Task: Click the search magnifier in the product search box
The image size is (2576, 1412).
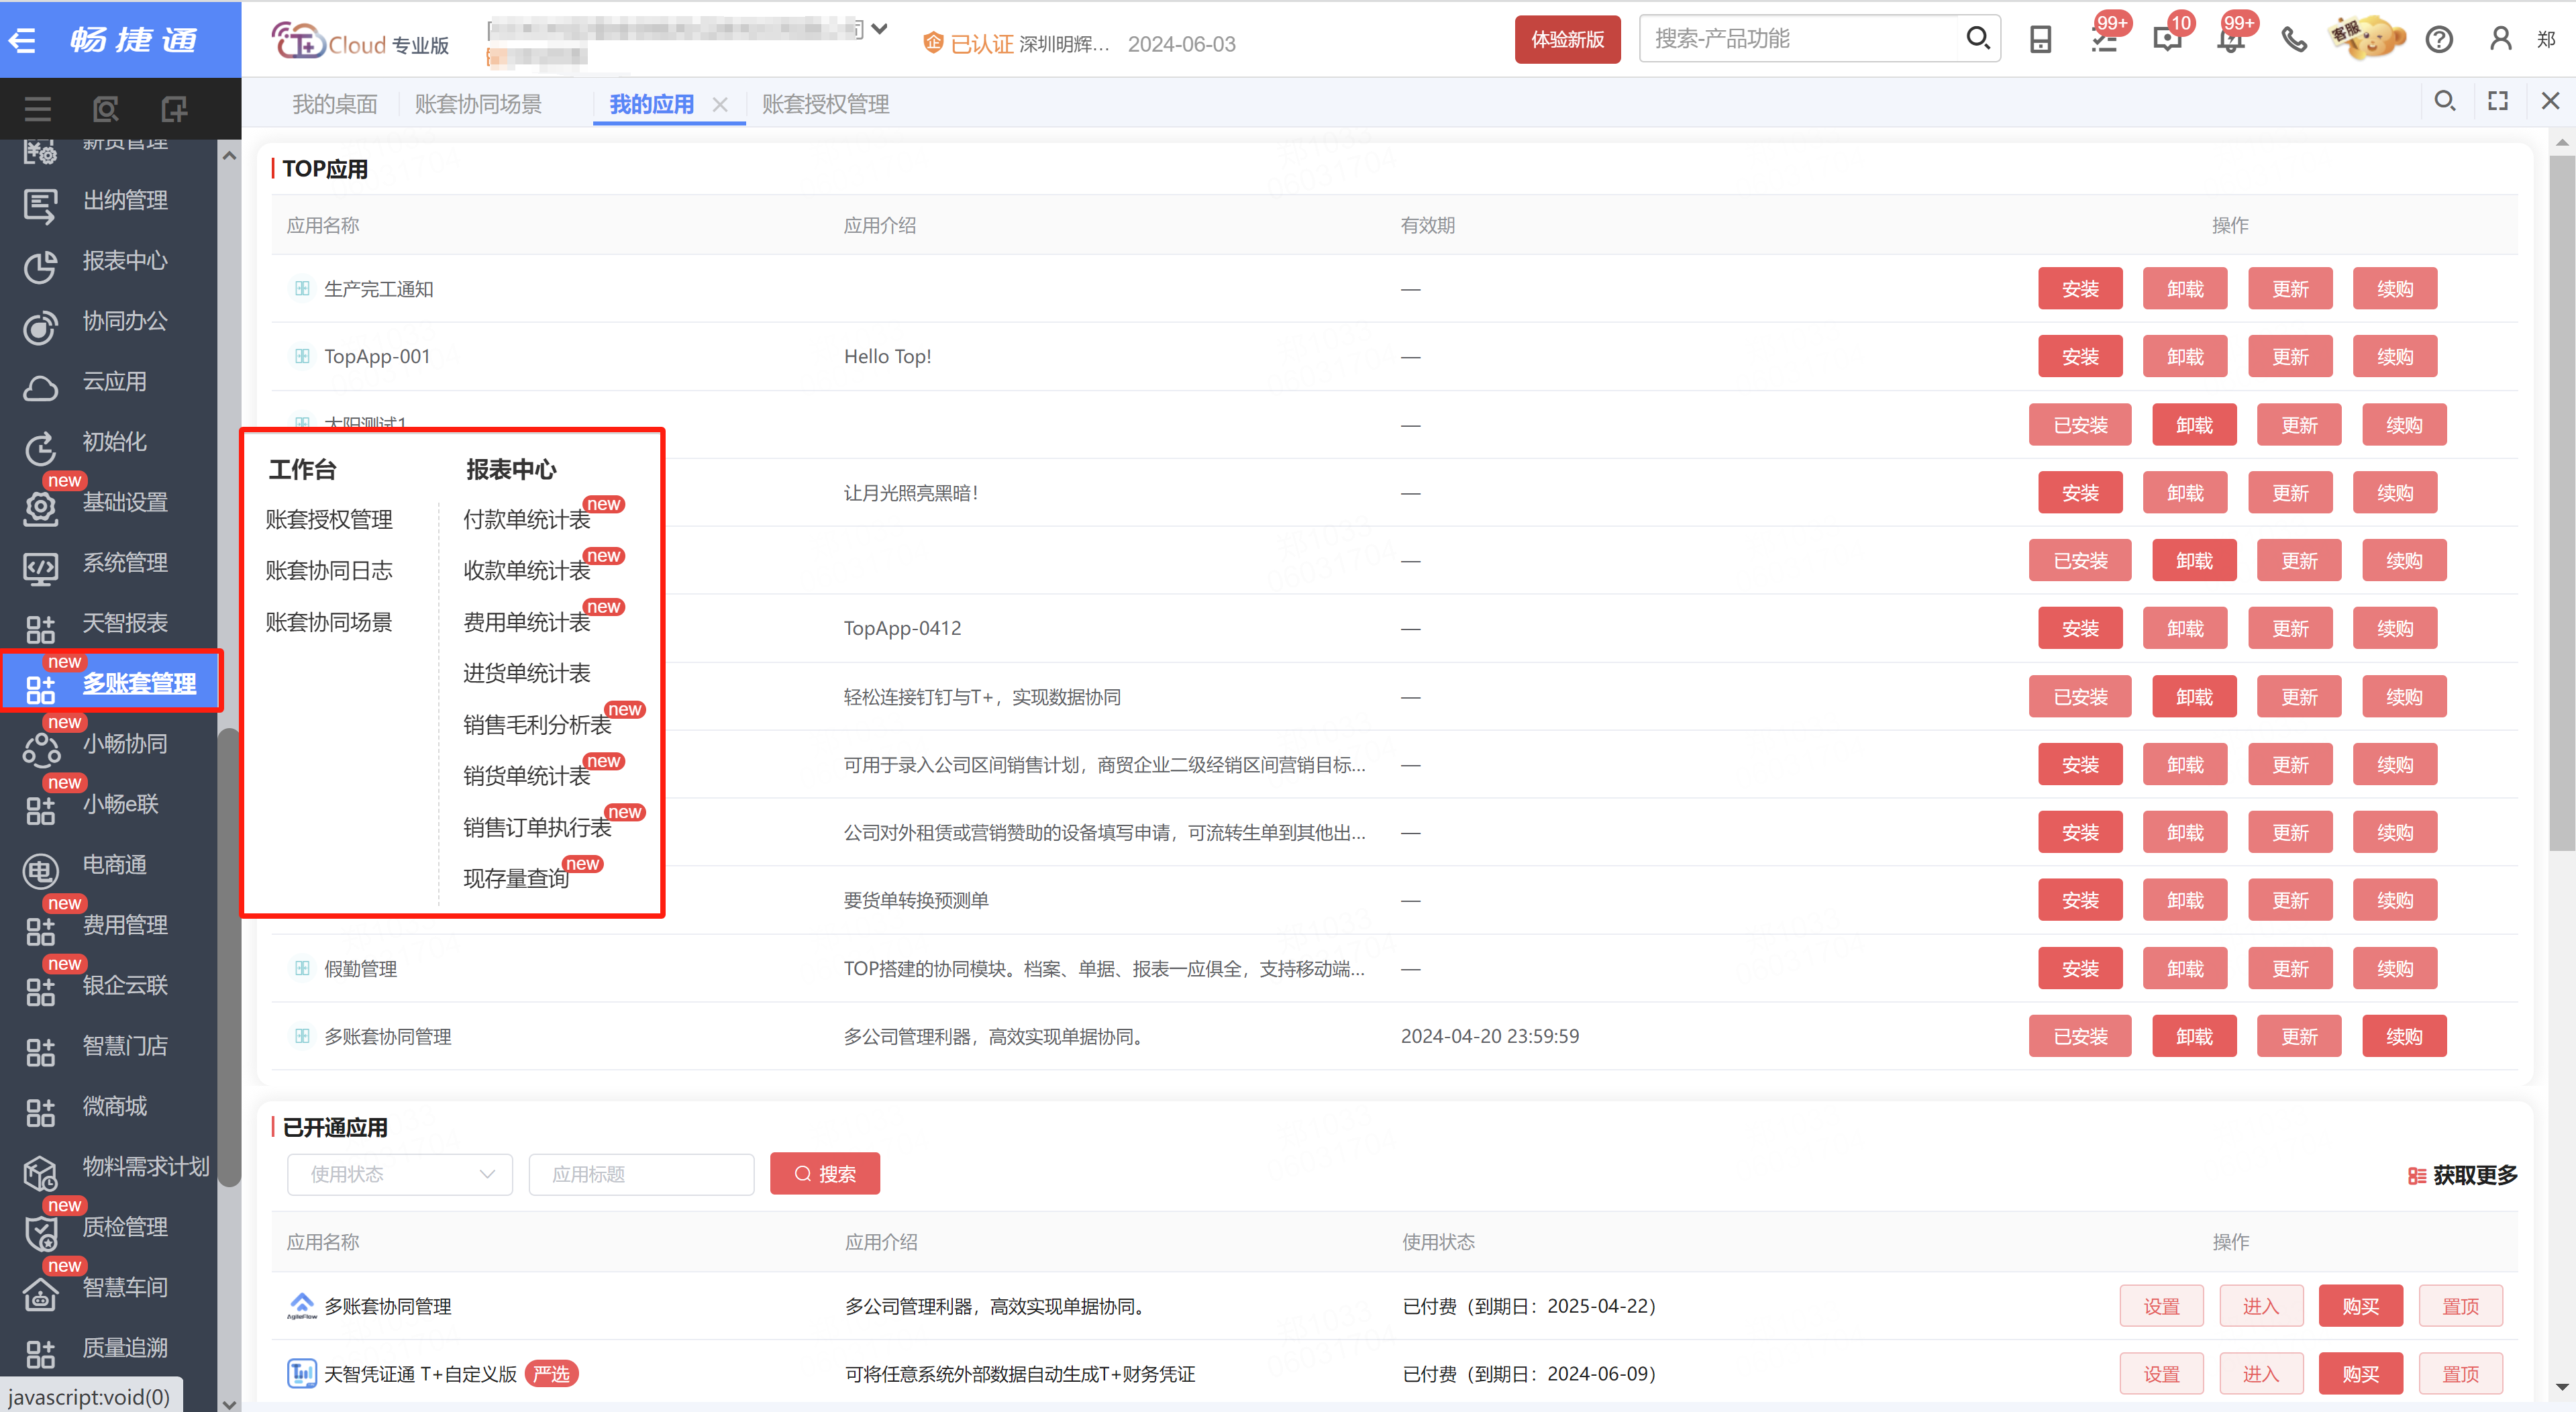Action: coord(1977,38)
